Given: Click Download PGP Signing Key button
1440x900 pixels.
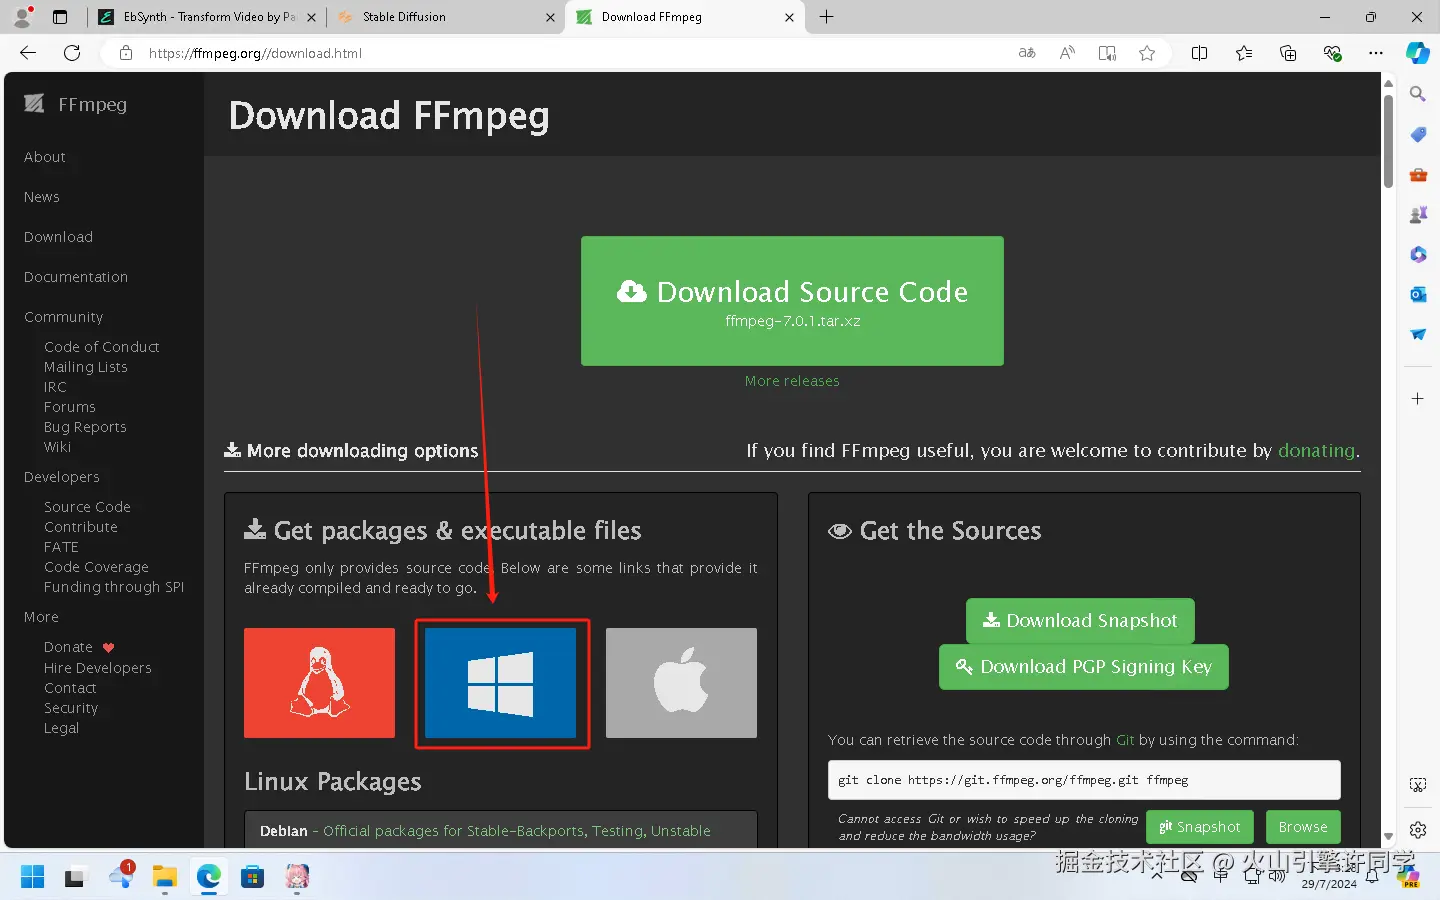Looking at the screenshot, I should (x=1084, y=667).
